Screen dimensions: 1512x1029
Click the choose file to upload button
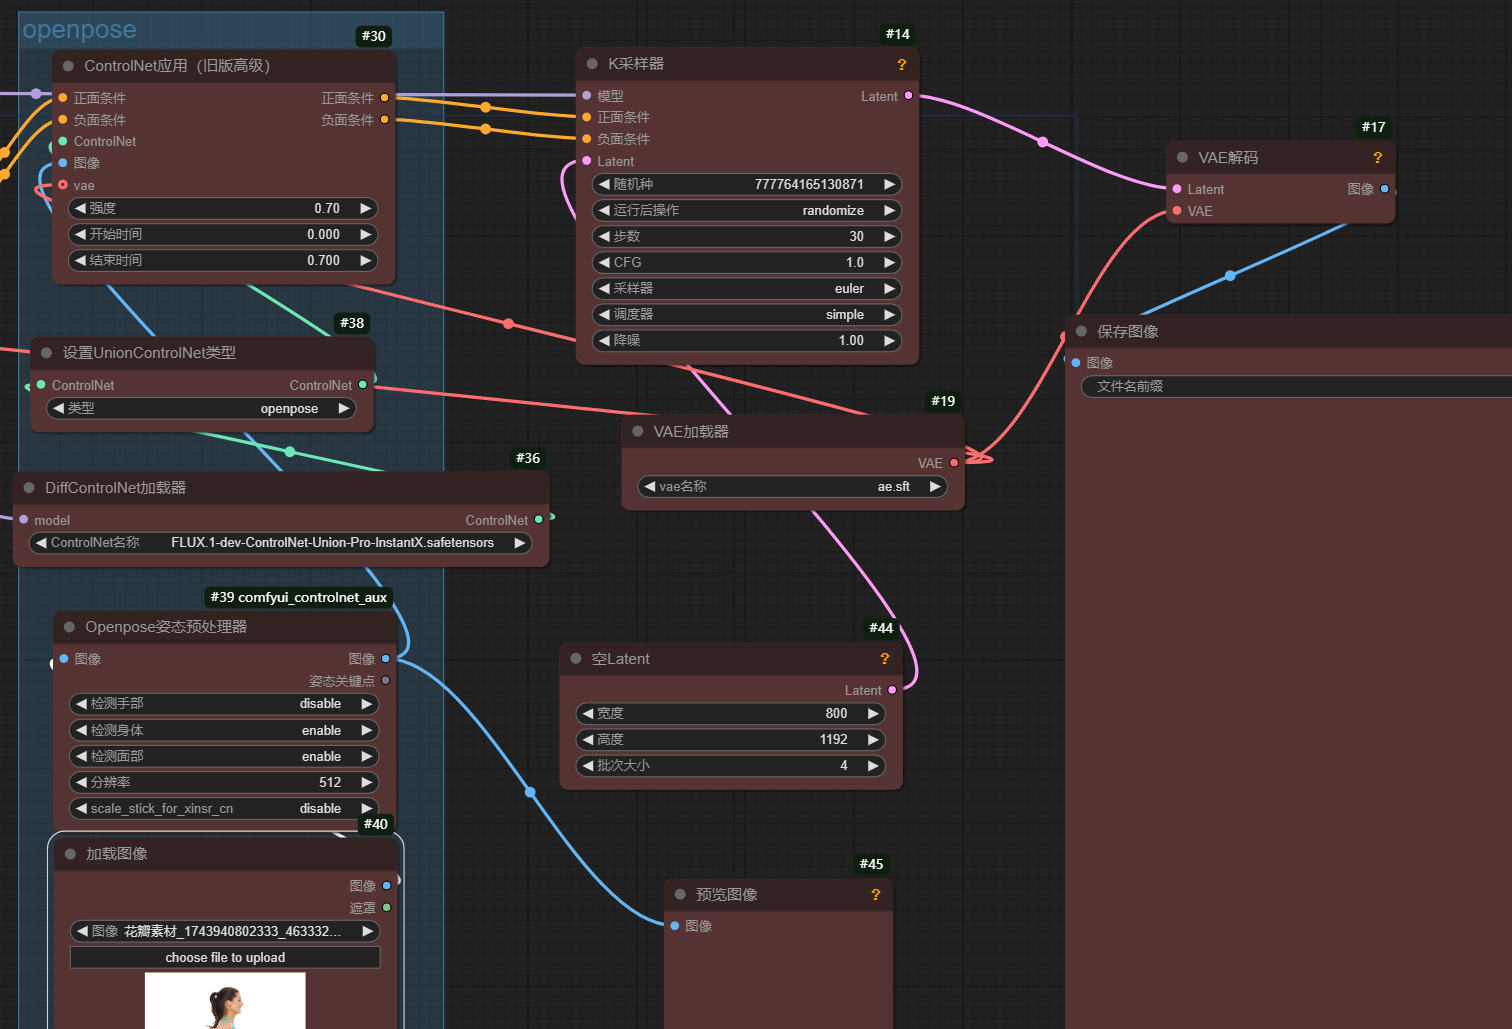pos(225,957)
